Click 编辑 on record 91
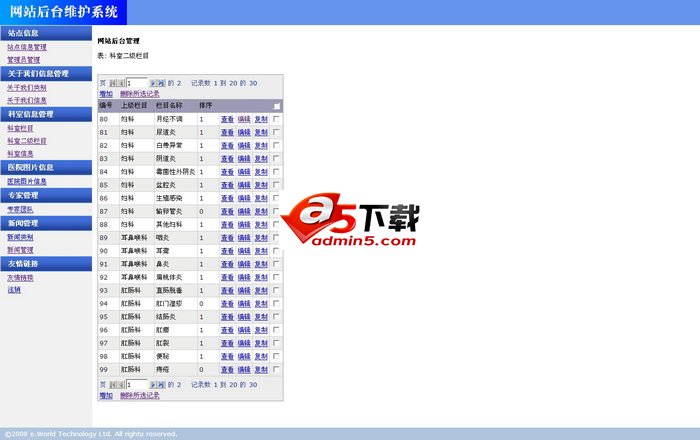This screenshot has width=700, height=440. coord(244,264)
